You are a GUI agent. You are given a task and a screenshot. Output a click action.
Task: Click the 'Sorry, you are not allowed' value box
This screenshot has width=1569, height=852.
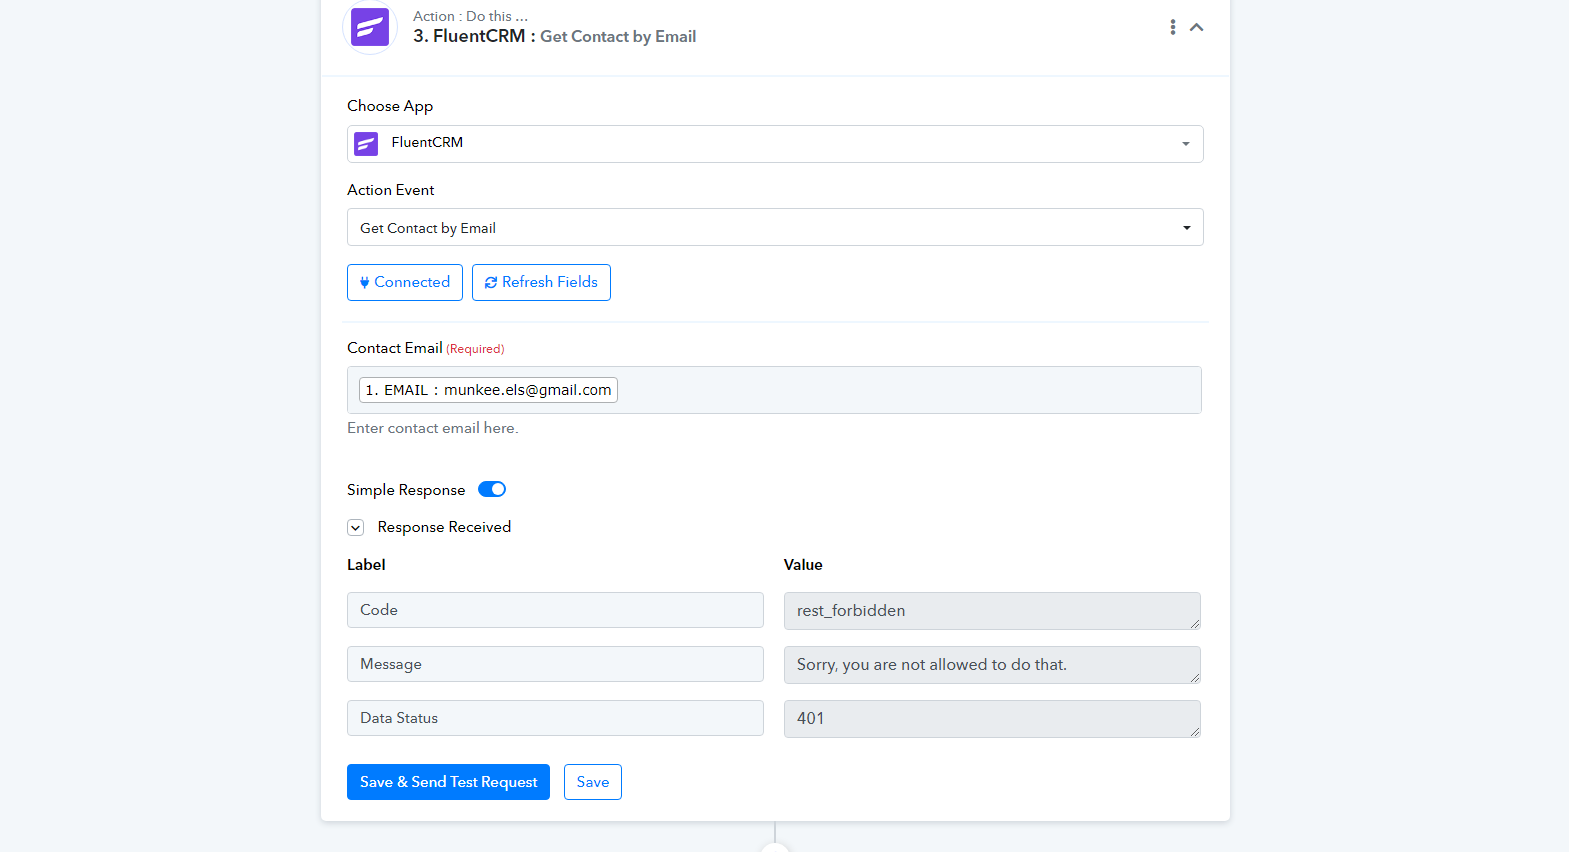[x=992, y=665]
